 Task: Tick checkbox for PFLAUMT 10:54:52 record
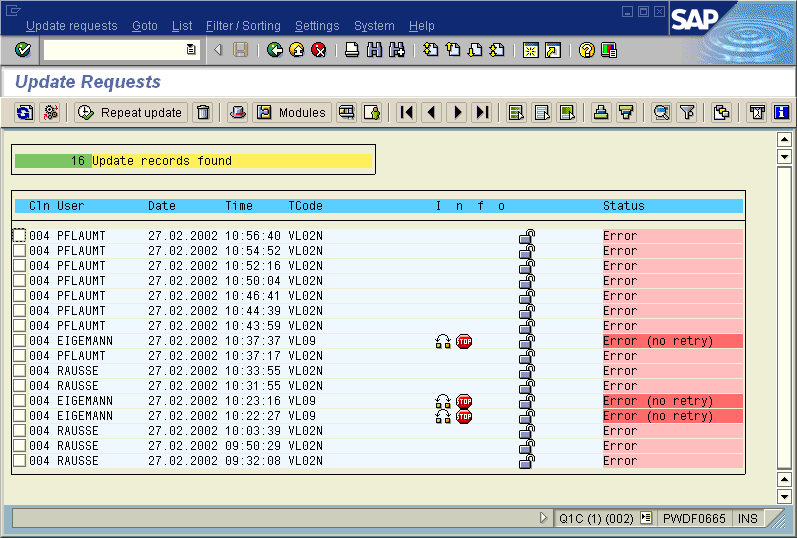(x=19, y=250)
